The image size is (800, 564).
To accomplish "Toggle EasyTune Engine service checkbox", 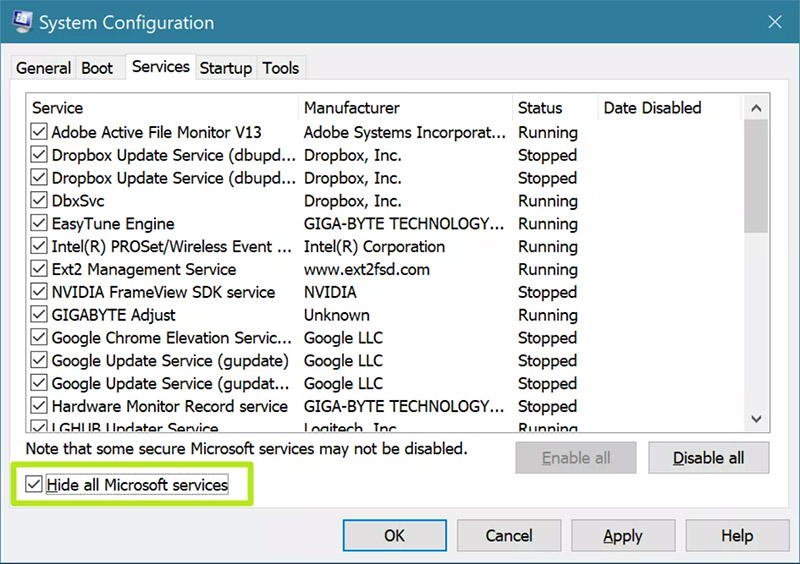I will [39, 223].
